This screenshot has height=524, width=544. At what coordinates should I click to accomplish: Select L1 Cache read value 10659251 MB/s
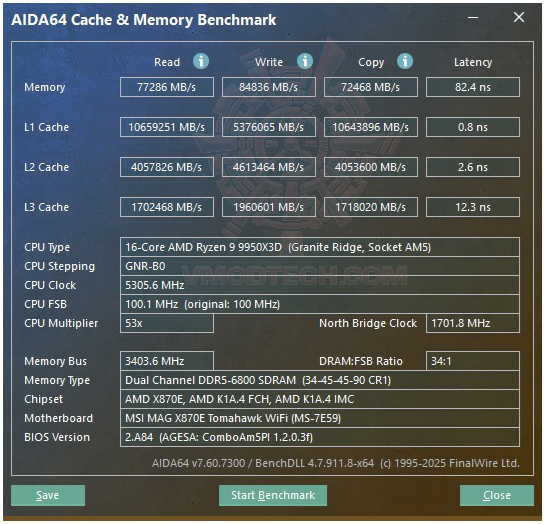pyautogui.click(x=167, y=127)
